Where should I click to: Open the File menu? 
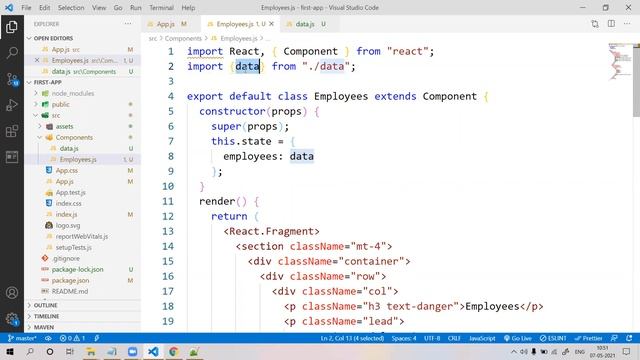(26, 8)
